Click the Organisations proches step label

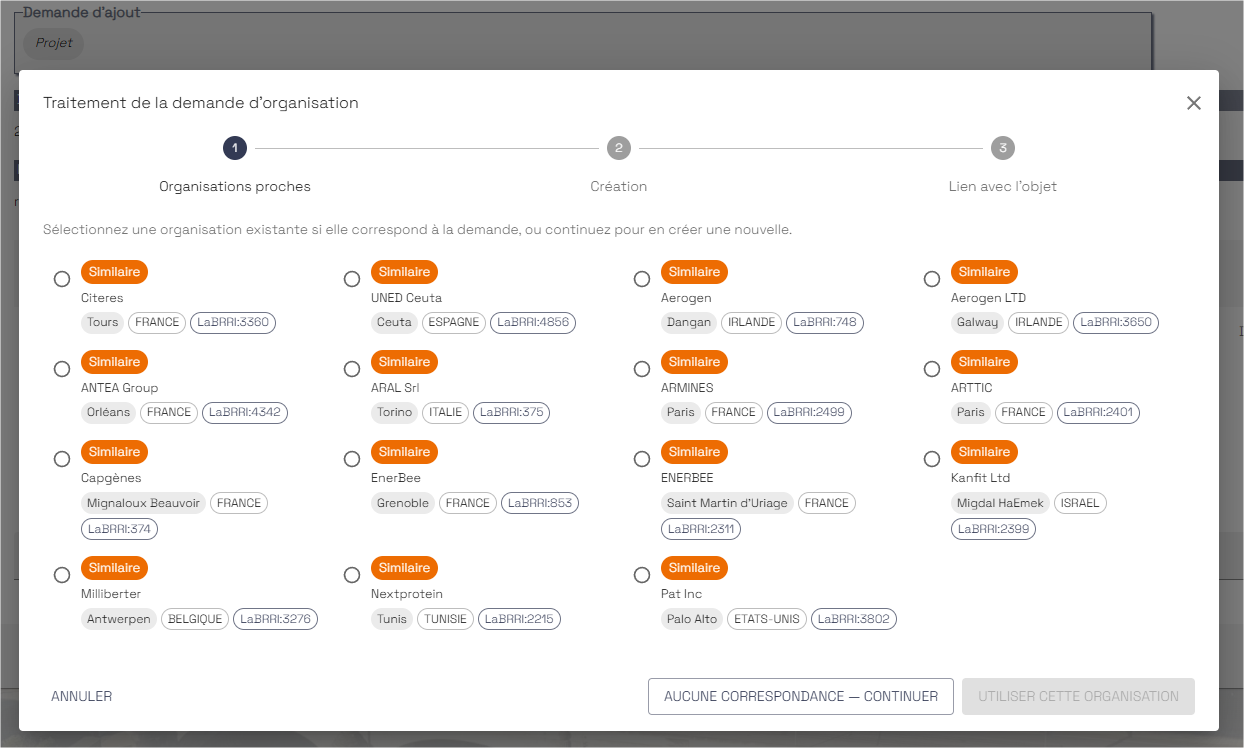pyautogui.click(x=235, y=187)
